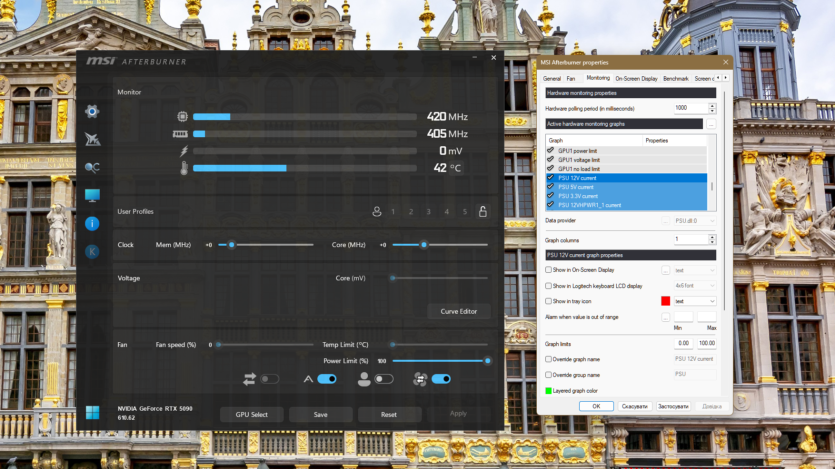Select user profile slot 5
The width and height of the screenshot is (835, 469).
coord(464,212)
